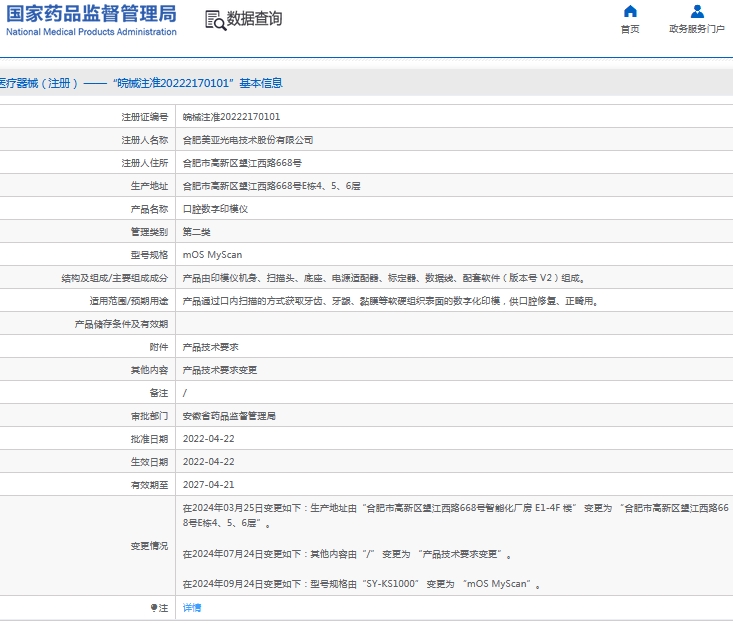
Task: Click the 型号规格 row label
Action: click(x=149, y=255)
